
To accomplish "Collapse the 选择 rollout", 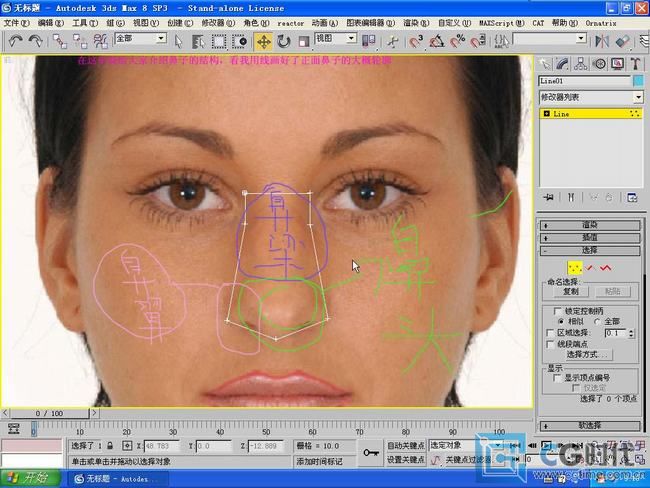I will coord(590,250).
